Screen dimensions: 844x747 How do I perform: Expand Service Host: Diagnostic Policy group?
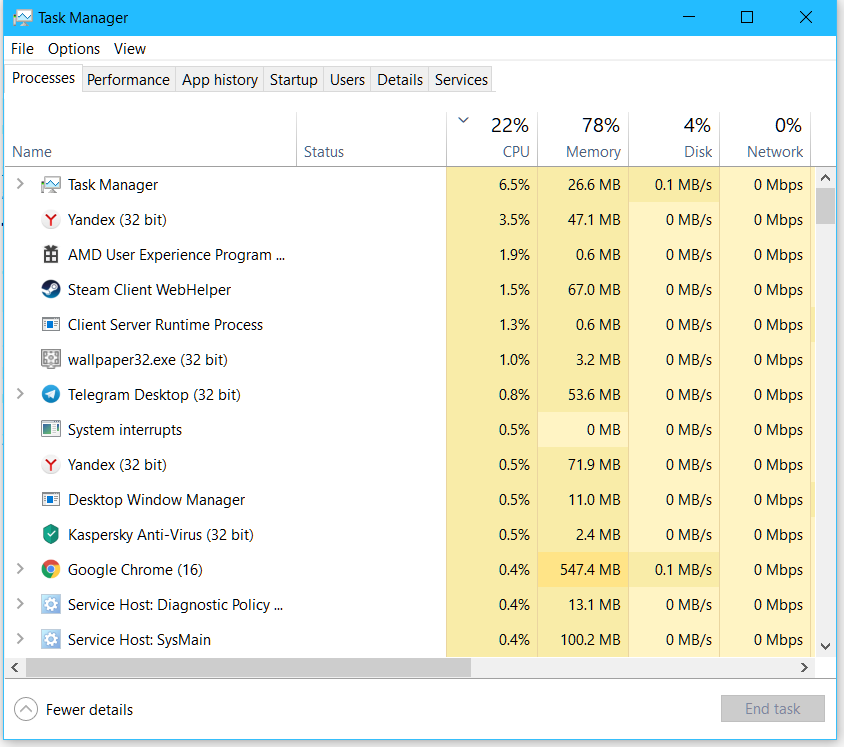click(20, 604)
